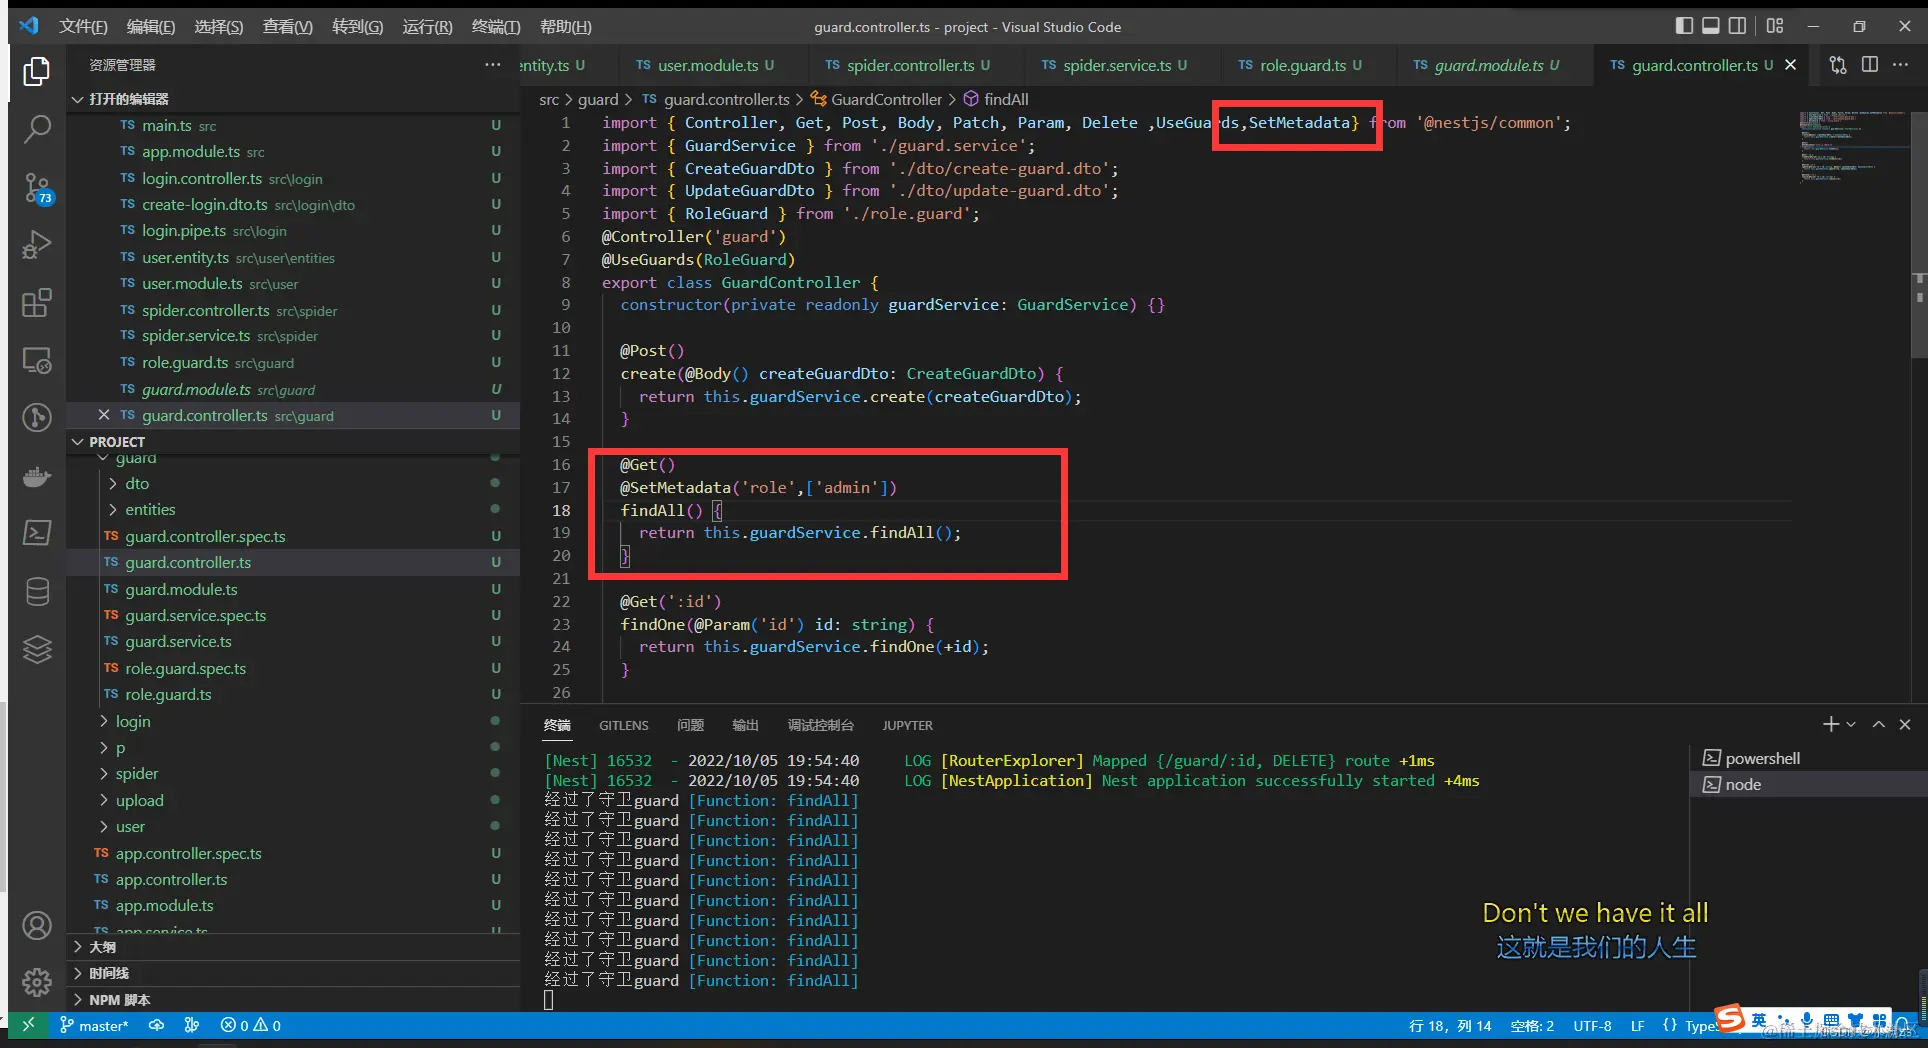
Task: Close guard.controller.ts in 打开的编辑器 list
Action: tap(103, 415)
